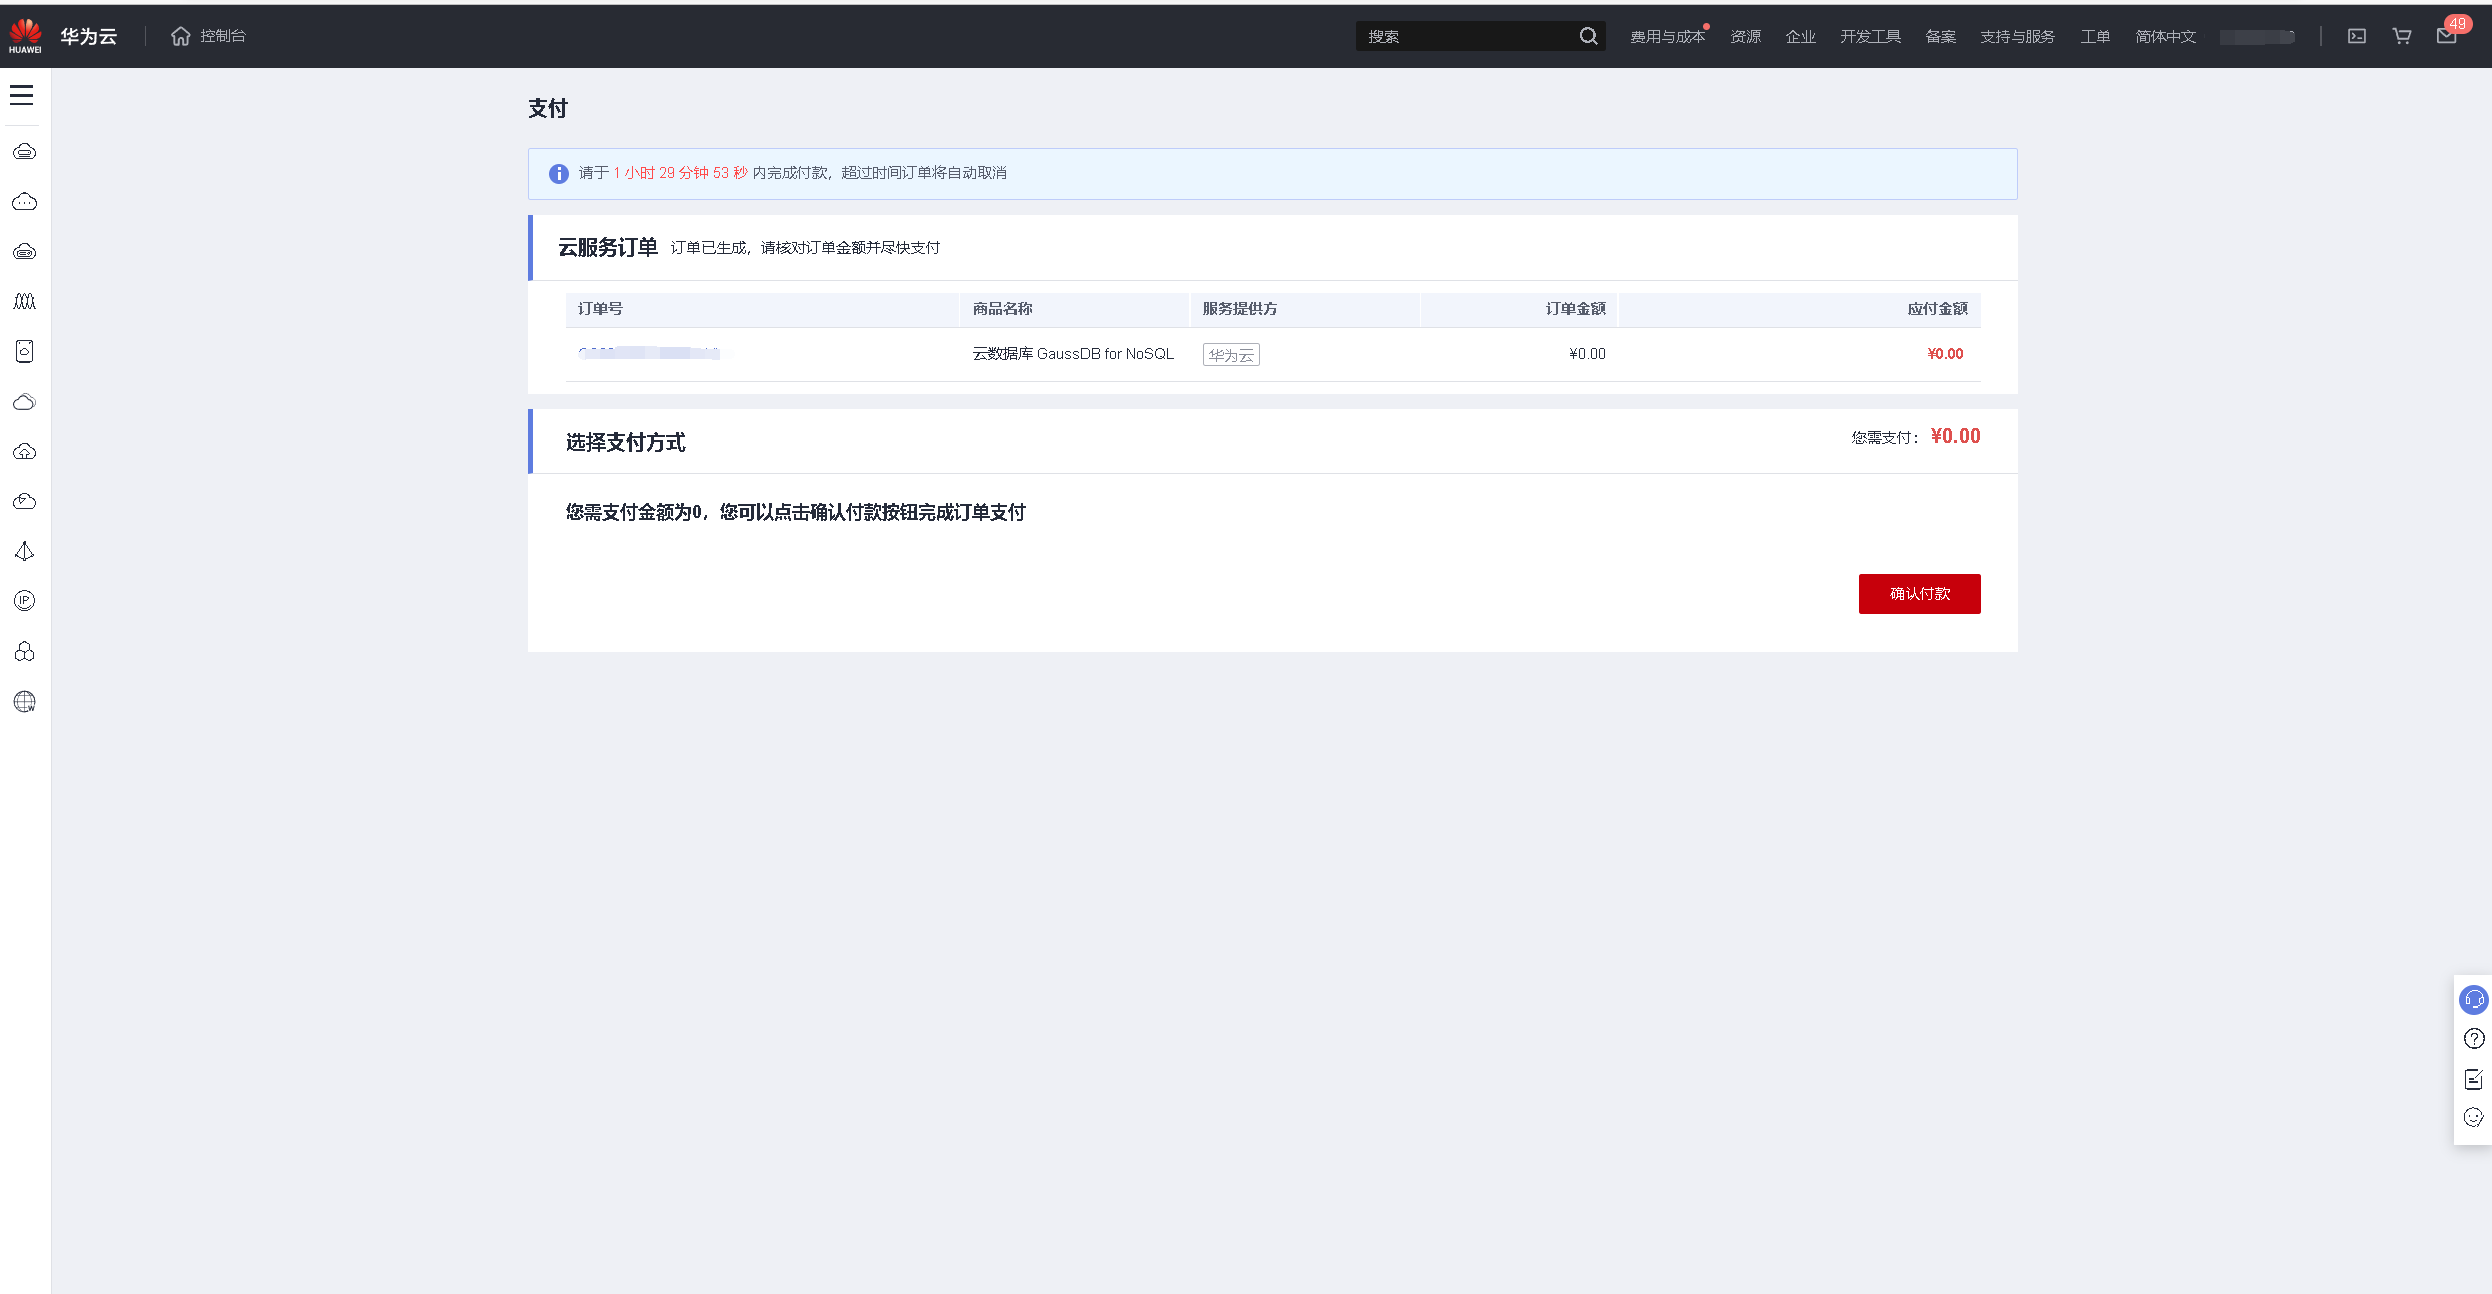
Task: Open the messages mail icon
Action: 2446,36
